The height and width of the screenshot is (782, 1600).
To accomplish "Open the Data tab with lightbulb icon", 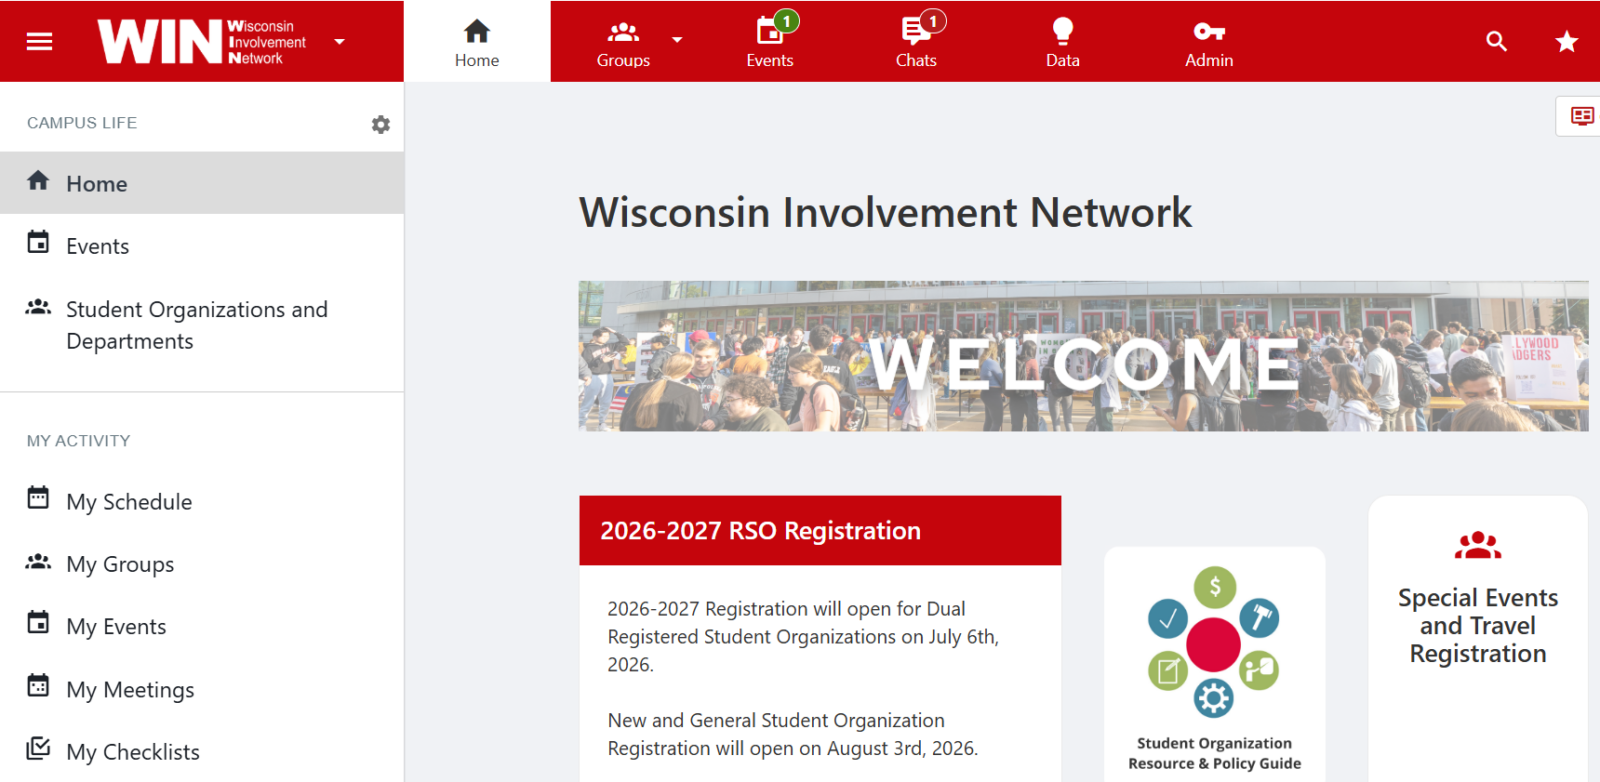I will 1062,42.
